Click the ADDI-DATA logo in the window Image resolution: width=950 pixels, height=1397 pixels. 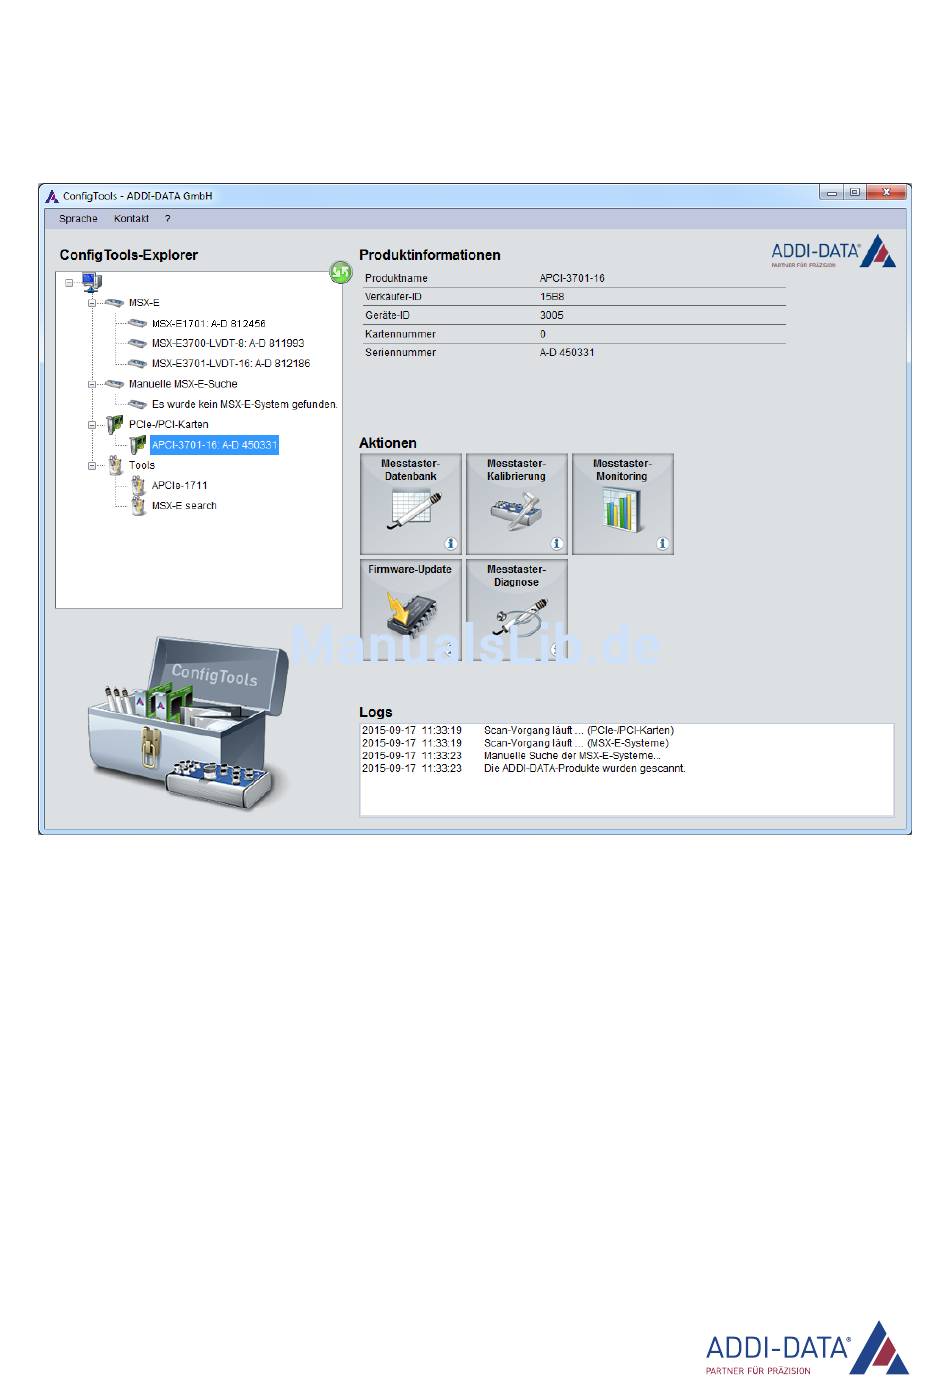pos(833,251)
